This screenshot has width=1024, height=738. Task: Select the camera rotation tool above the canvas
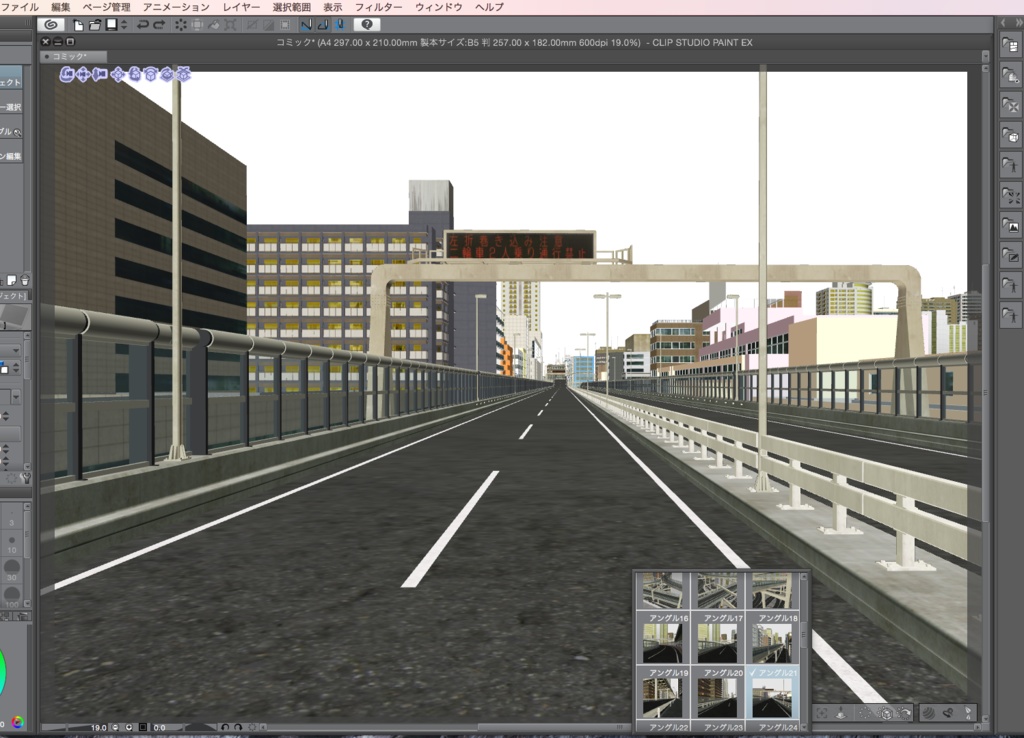(x=68, y=74)
